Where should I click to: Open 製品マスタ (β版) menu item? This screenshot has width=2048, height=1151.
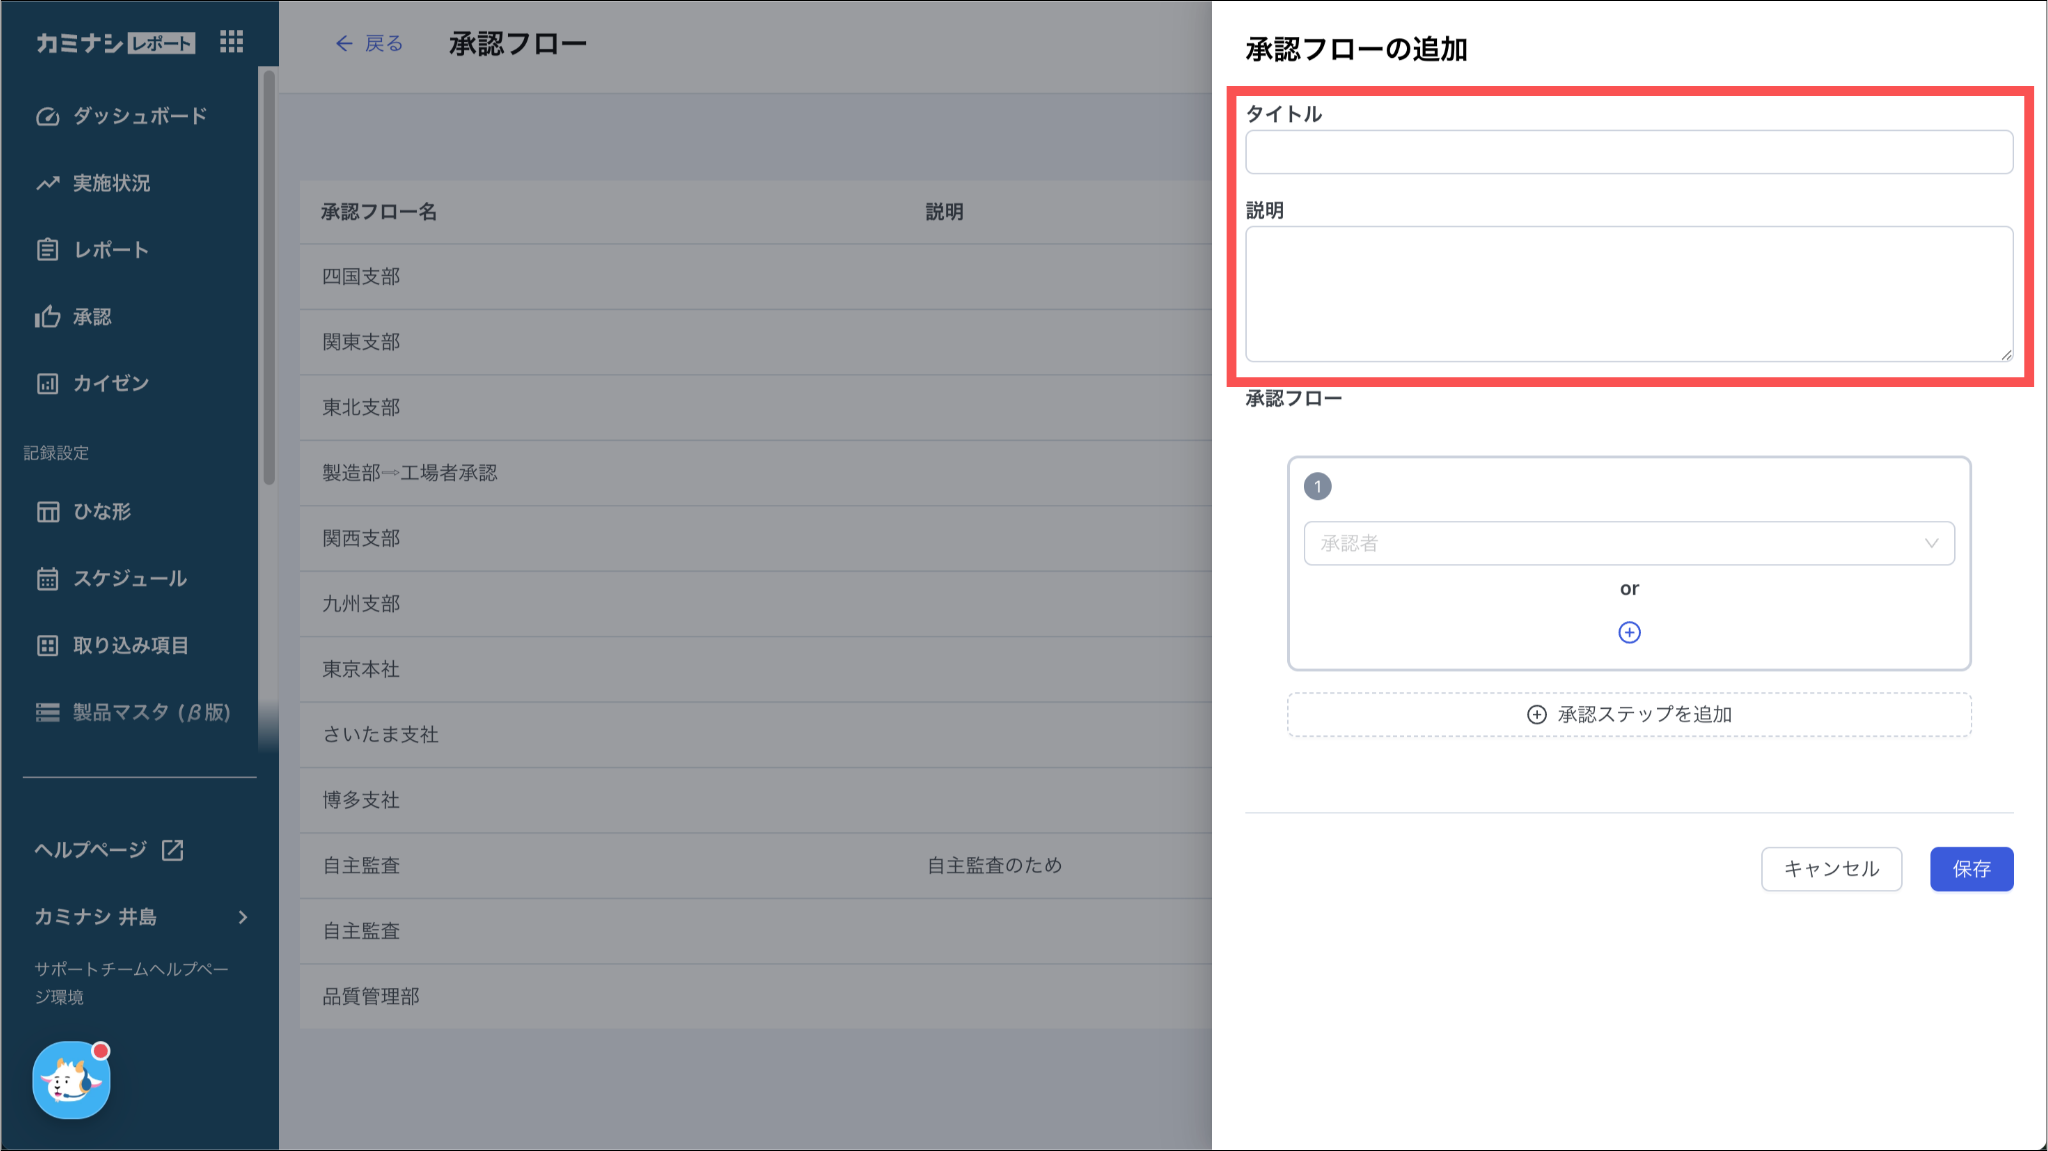(150, 712)
